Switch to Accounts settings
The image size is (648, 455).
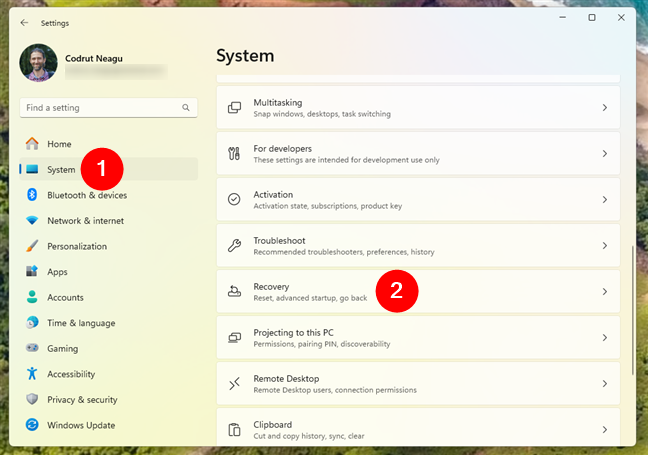tap(108, 298)
